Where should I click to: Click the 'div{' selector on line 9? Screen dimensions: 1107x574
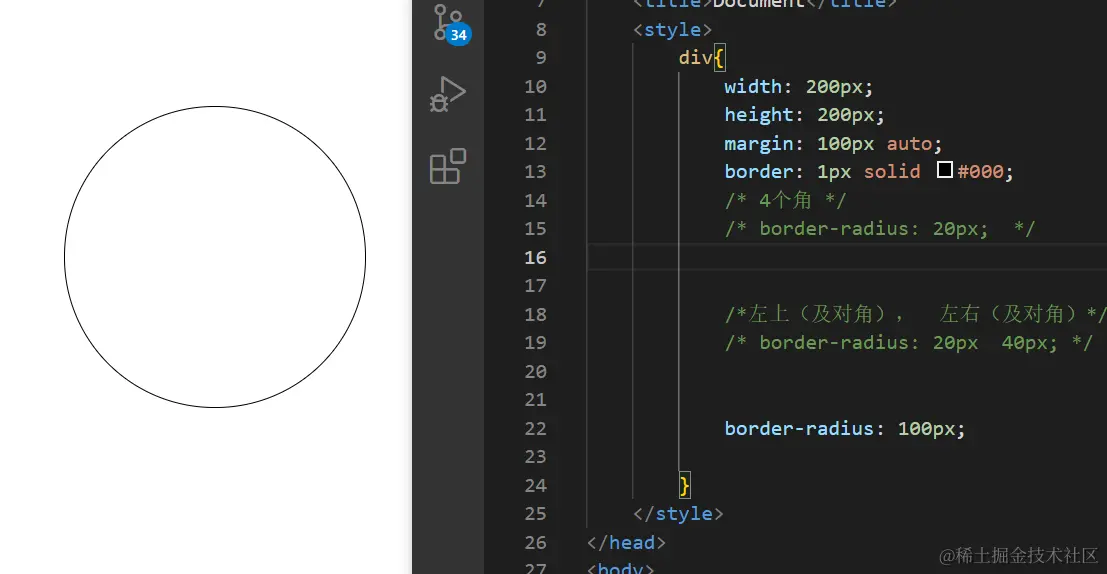click(702, 58)
